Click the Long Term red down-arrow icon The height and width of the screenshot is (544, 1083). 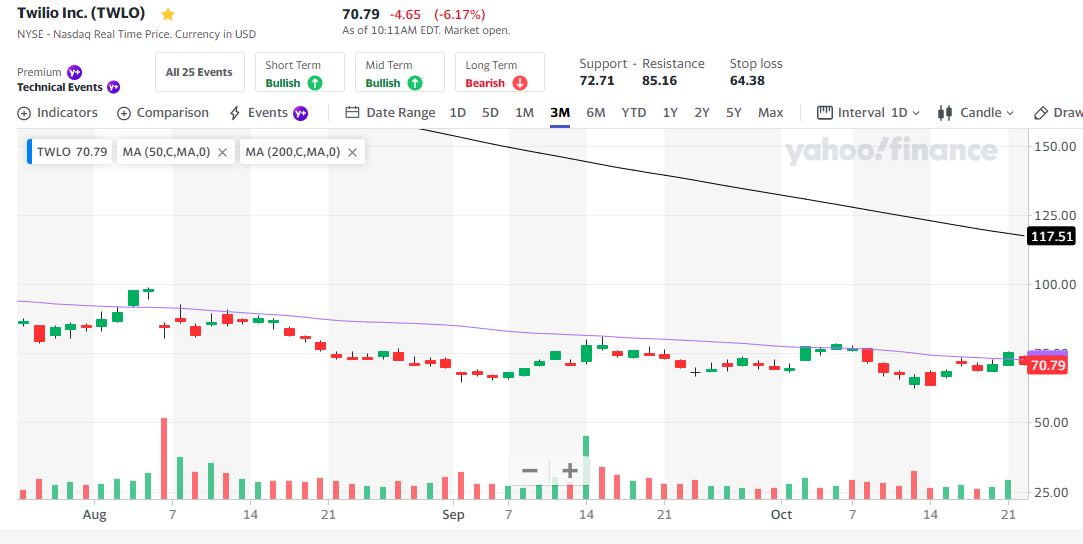(x=519, y=83)
